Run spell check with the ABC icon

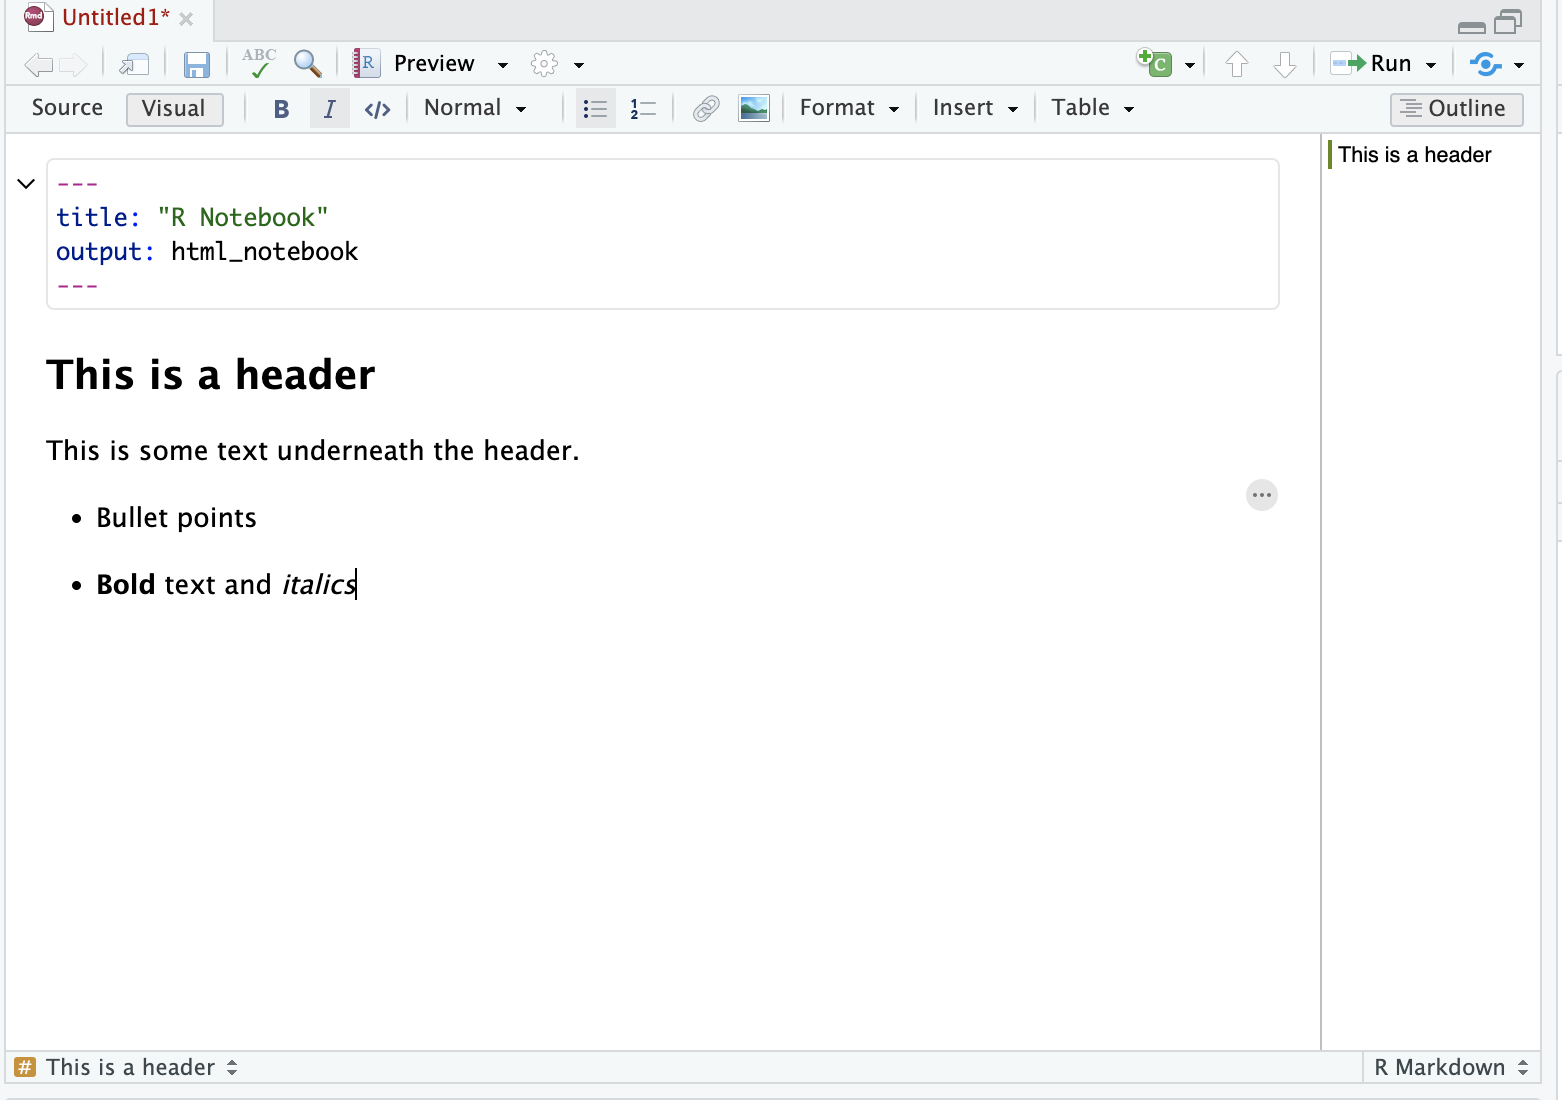coord(259,63)
